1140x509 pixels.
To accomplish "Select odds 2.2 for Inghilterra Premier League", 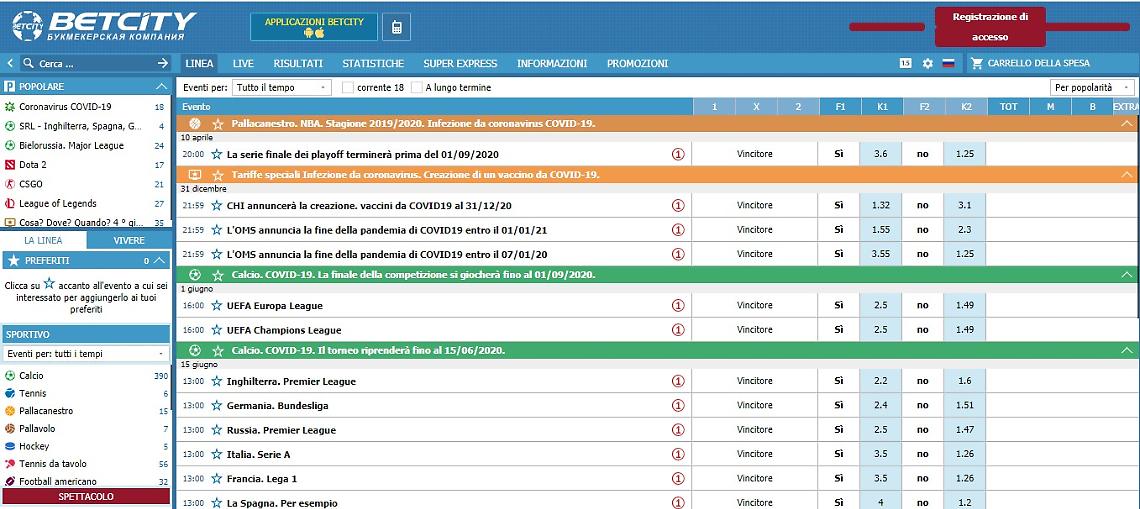I will tap(880, 381).
